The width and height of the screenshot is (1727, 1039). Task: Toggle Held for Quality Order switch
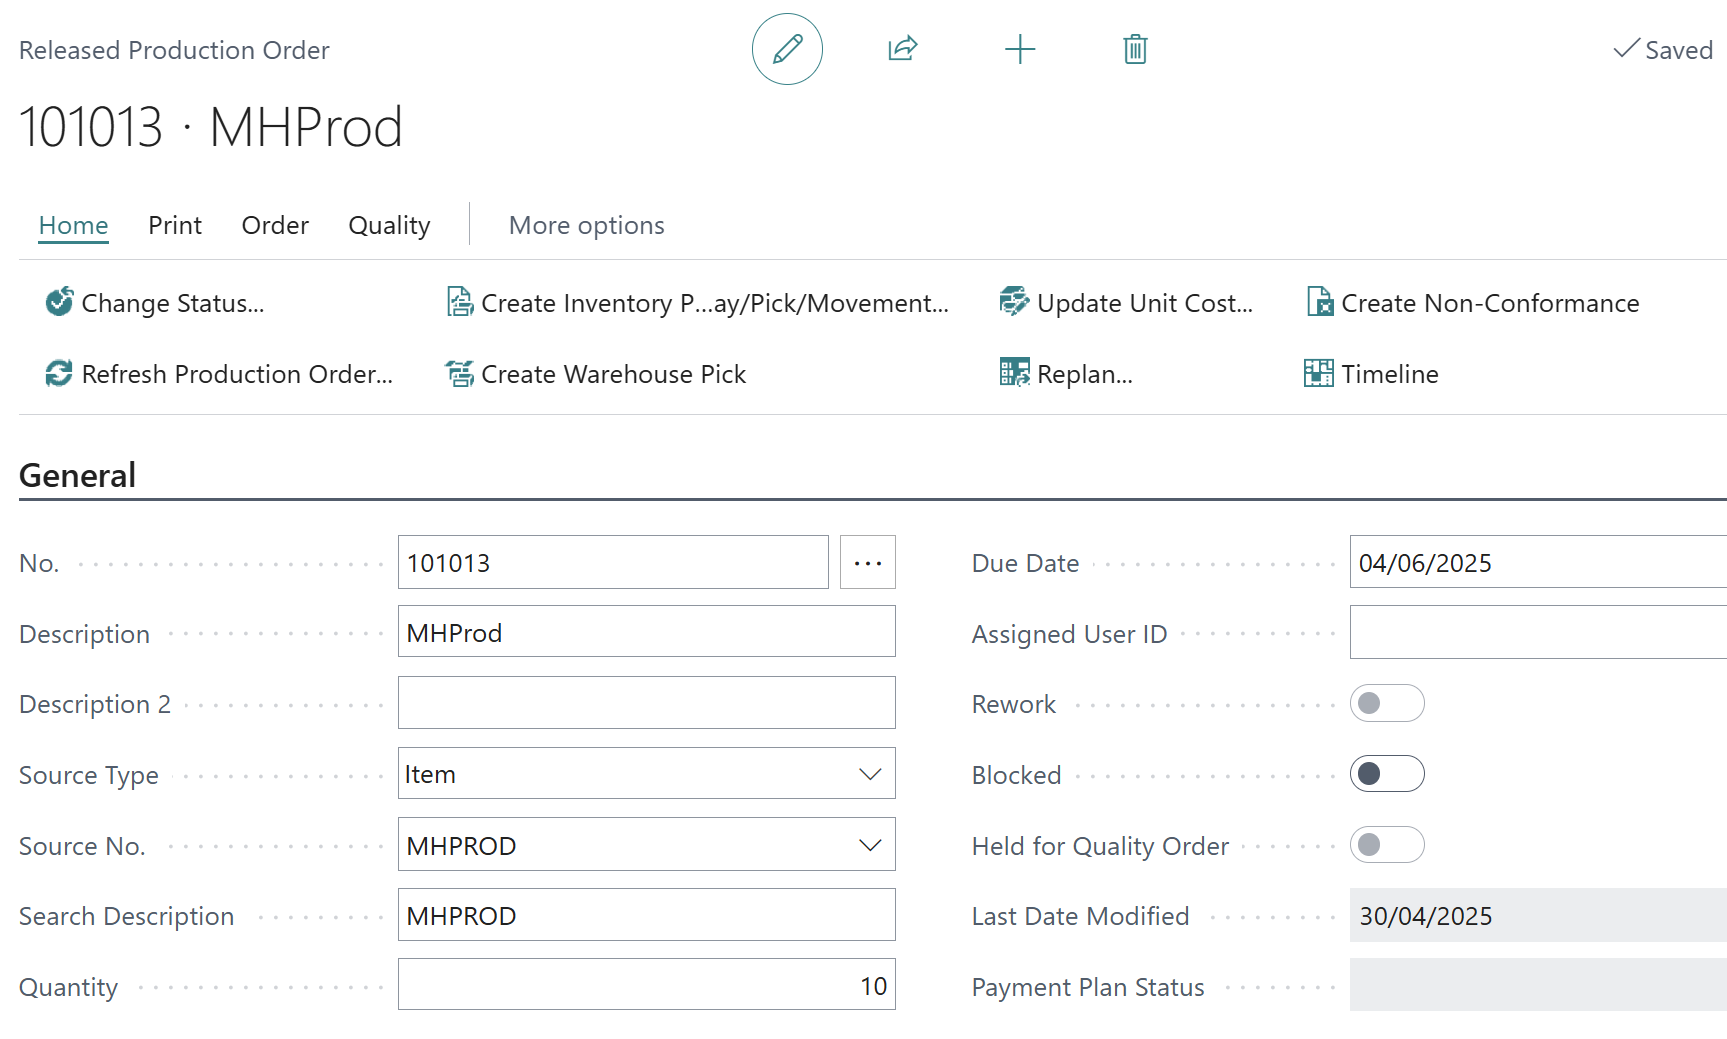(x=1386, y=845)
